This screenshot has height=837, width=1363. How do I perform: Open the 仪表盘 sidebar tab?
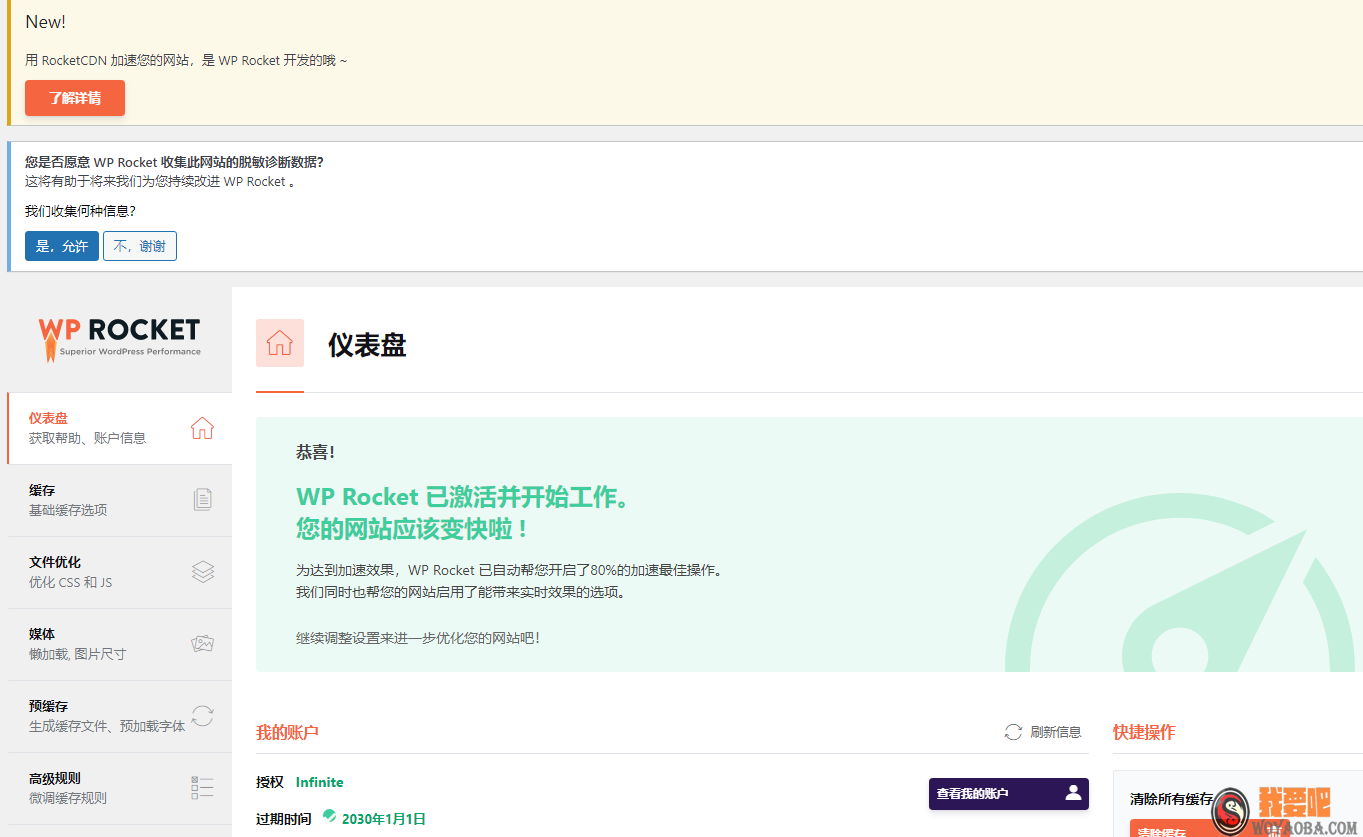point(120,428)
